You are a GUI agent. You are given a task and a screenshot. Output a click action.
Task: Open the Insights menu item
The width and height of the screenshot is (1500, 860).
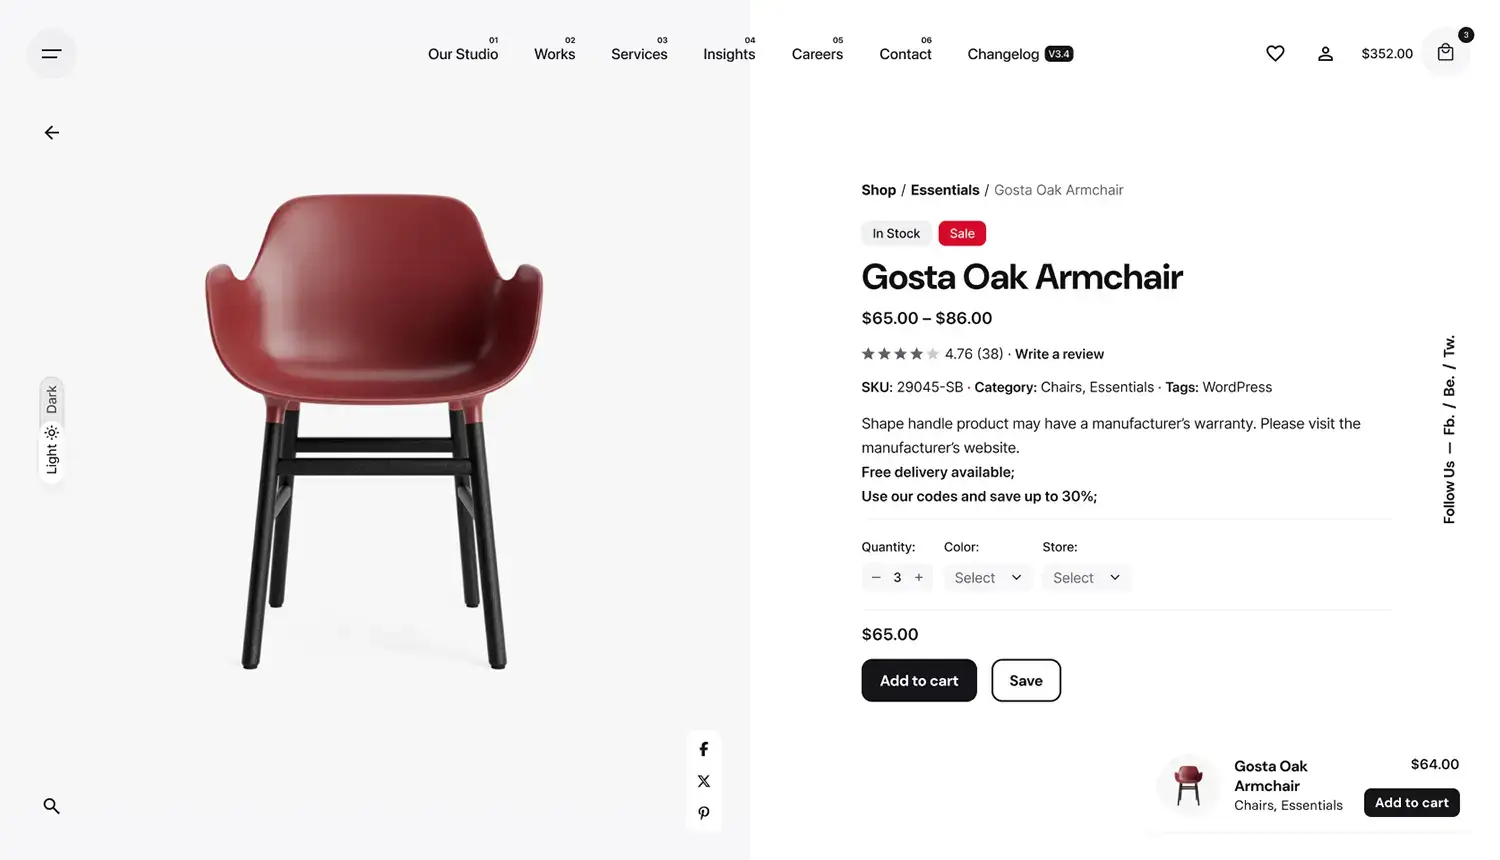729,54
